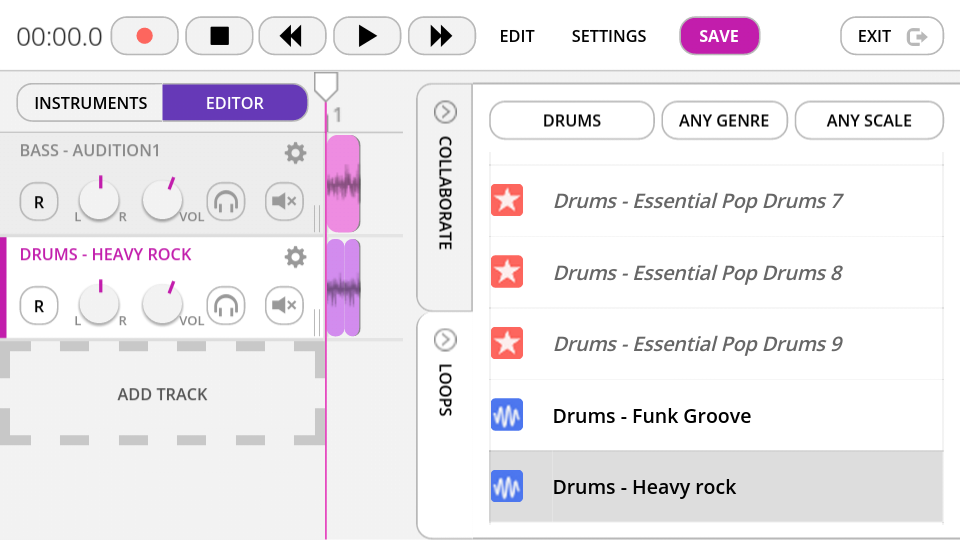Click the record button in transport bar
The width and height of the screenshot is (960, 540).
(x=144, y=36)
